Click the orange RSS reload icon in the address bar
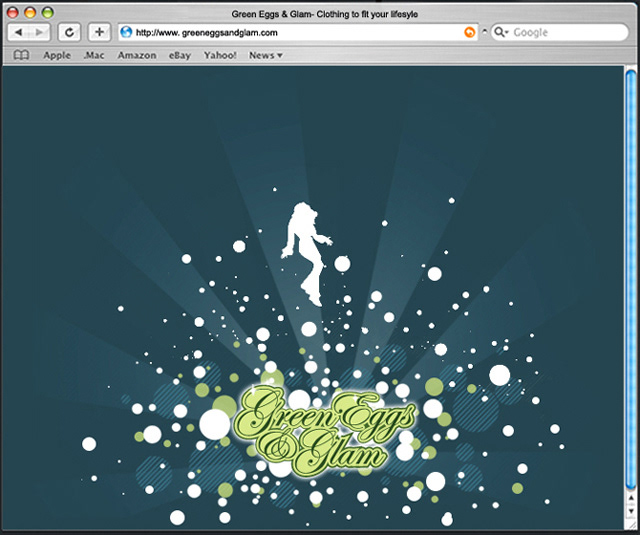640x535 pixels. pyautogui.click(x=470, y=32)
